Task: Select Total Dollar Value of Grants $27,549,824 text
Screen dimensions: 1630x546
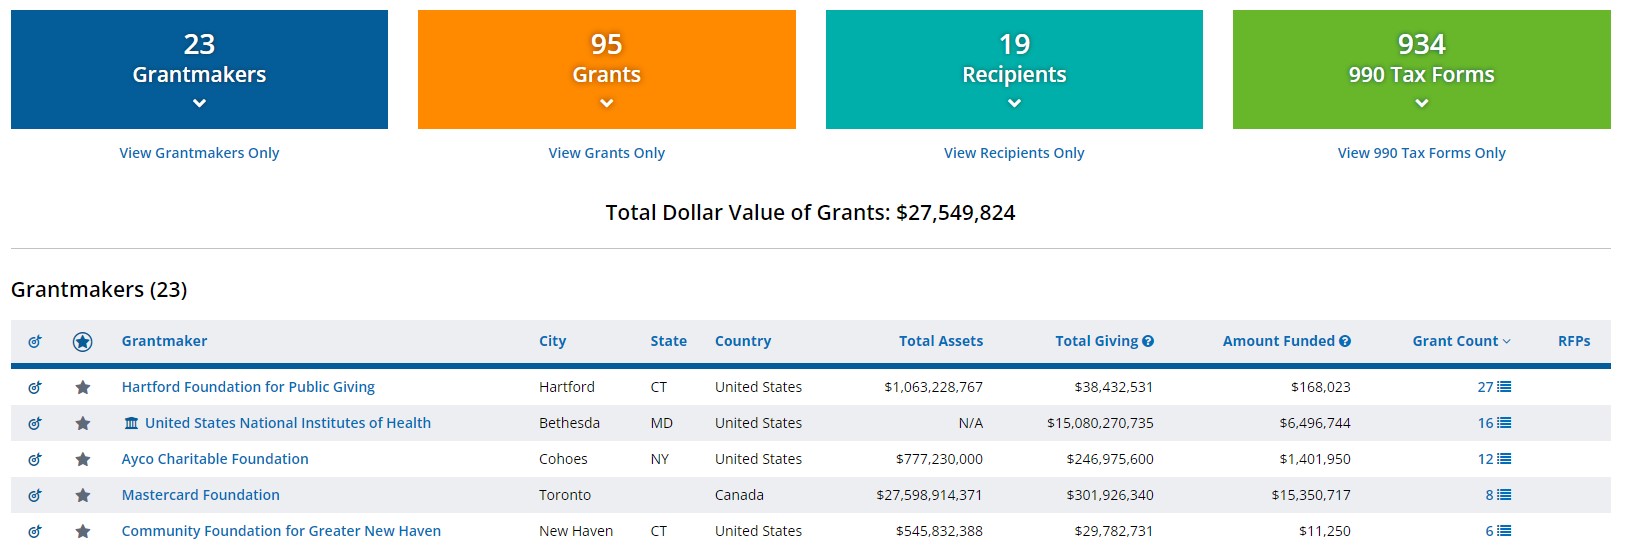Action: 810,213
